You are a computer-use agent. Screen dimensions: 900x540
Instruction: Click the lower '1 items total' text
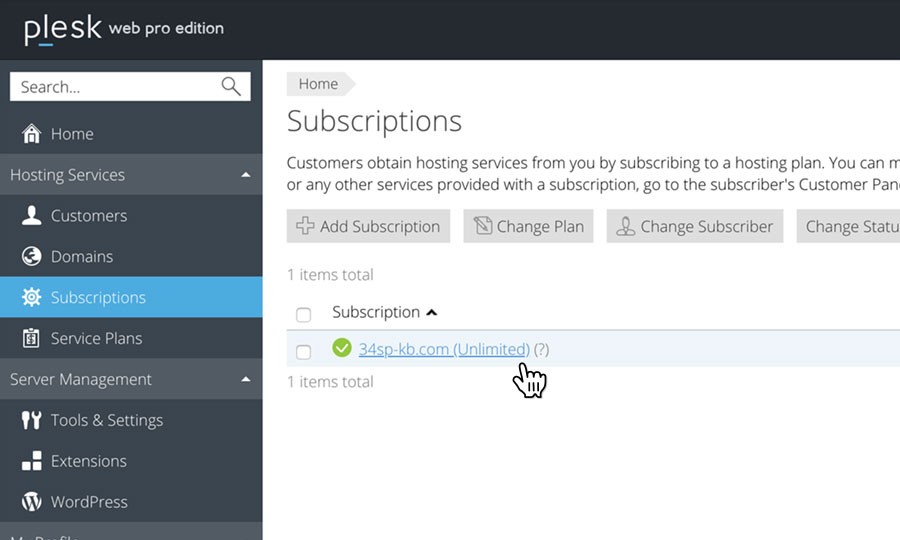[x=330, y=382]
